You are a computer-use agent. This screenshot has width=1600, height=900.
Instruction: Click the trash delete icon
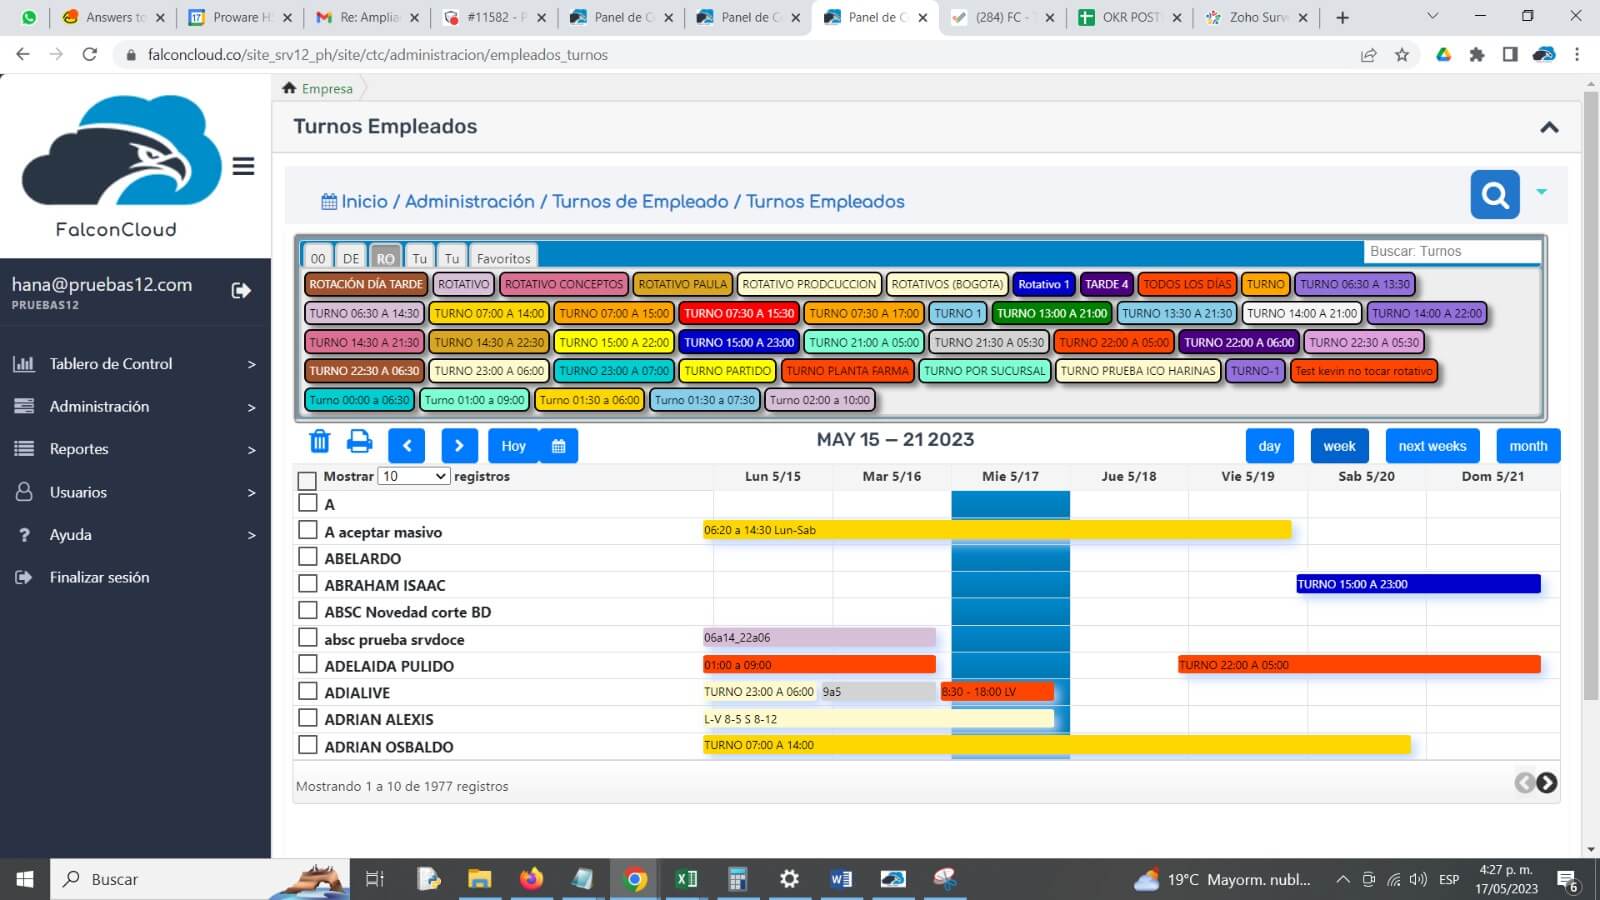319,442
